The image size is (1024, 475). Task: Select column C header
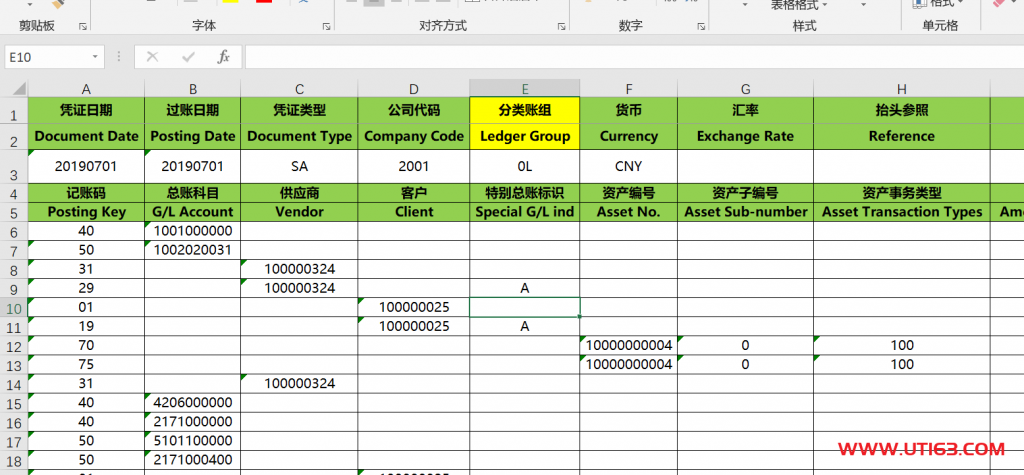coord(299,89)
